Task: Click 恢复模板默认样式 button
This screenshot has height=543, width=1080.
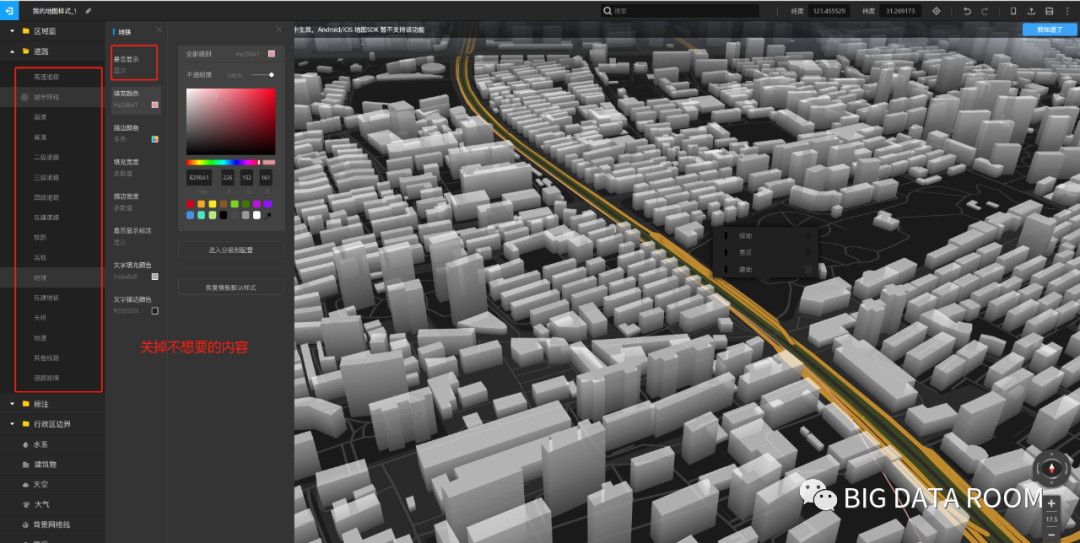Action: click(231, 287)
